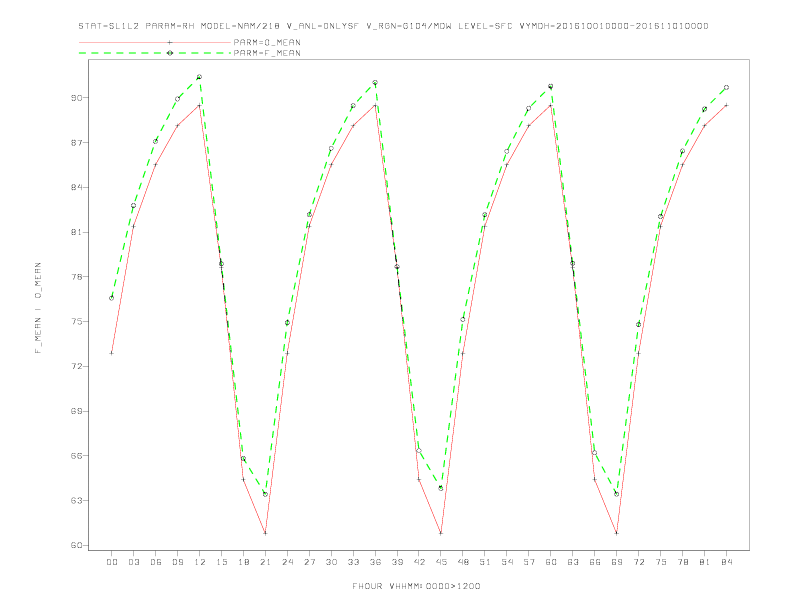Click y-axis tick label 72

click(76, 367)
